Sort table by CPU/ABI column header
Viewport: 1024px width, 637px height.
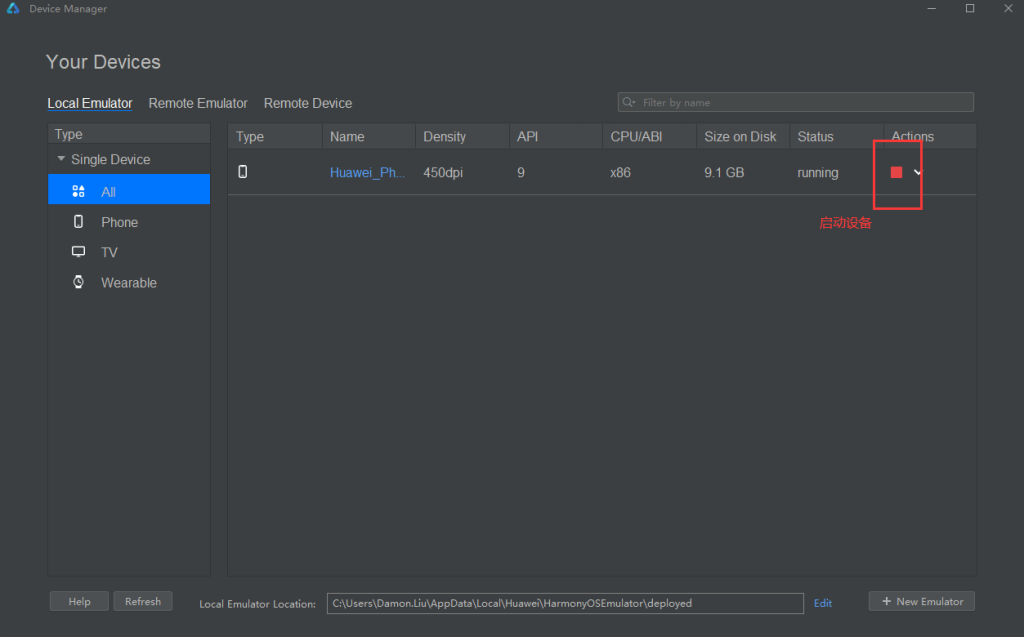coord(649,137)
